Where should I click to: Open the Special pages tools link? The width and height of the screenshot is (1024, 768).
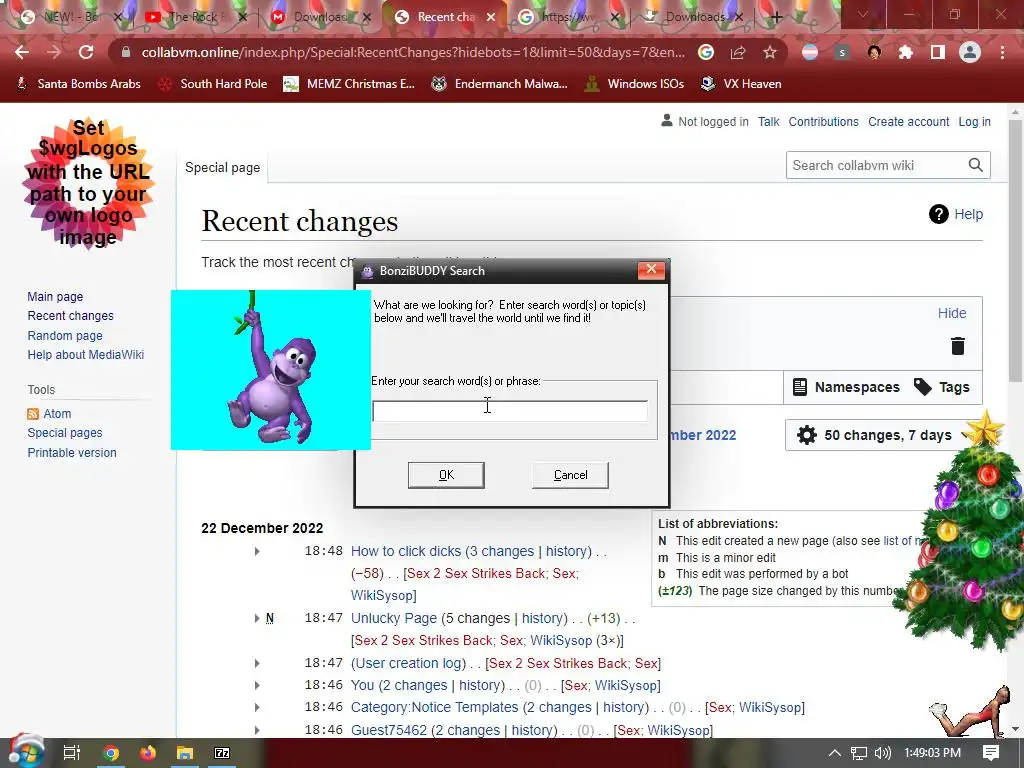tap(65, 433)
